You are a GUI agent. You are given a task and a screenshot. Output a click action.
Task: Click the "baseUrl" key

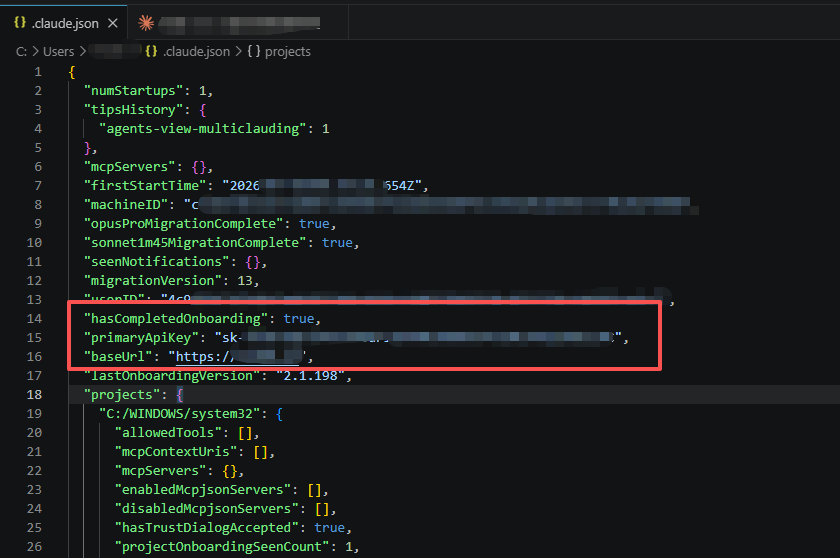(118, 357)
